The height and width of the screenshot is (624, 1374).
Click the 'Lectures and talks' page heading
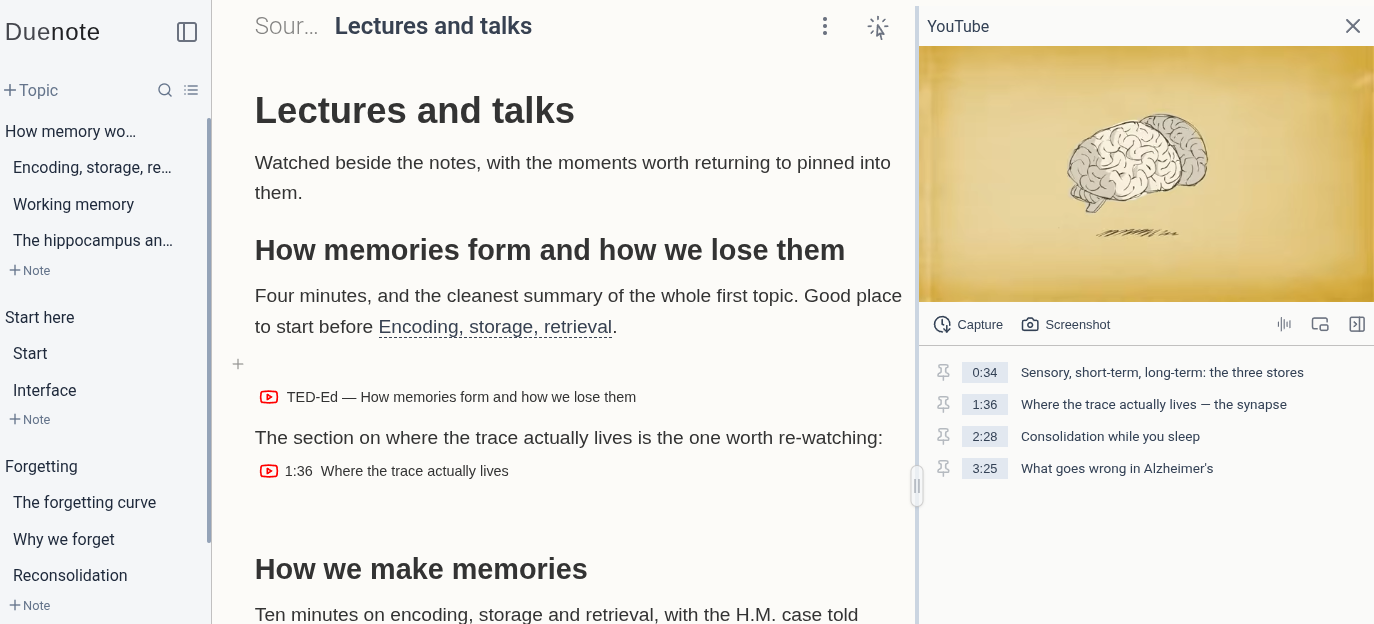pos(415,110)
